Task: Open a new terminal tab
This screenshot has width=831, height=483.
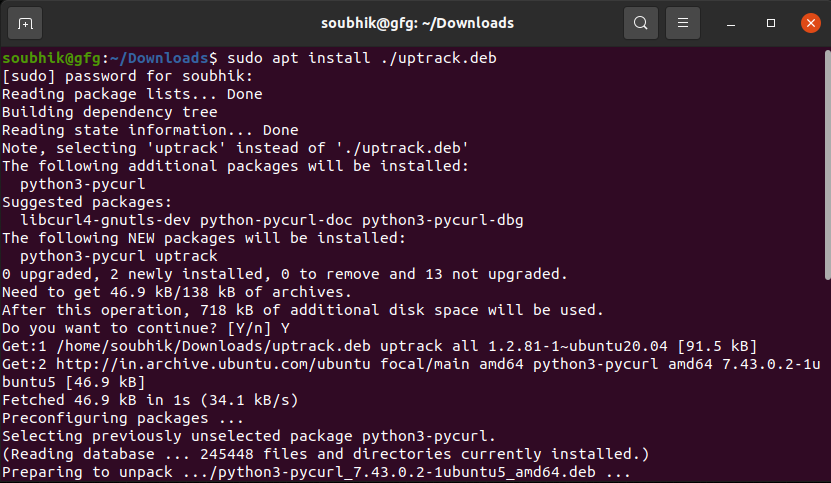Action: tap(25, 22)
